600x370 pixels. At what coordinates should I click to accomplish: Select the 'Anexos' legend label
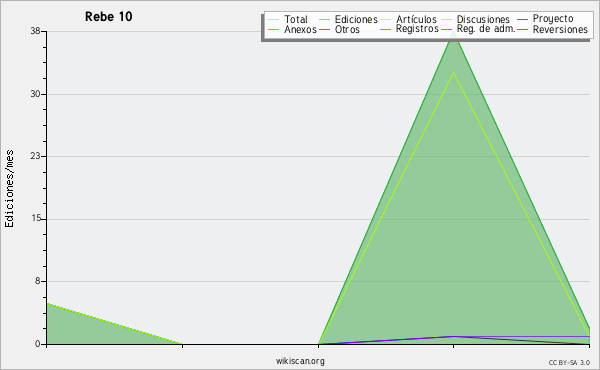[x=300, y=29]
